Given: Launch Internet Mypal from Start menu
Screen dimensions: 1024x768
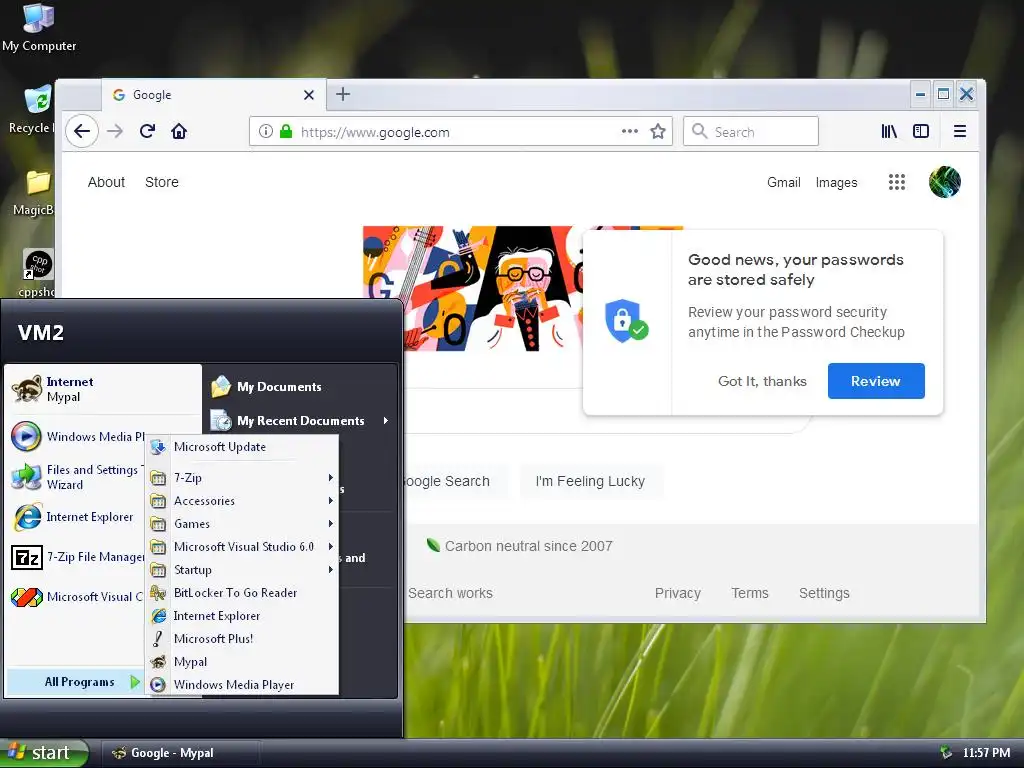Looking at the screenshot, I should coord(103,389).
